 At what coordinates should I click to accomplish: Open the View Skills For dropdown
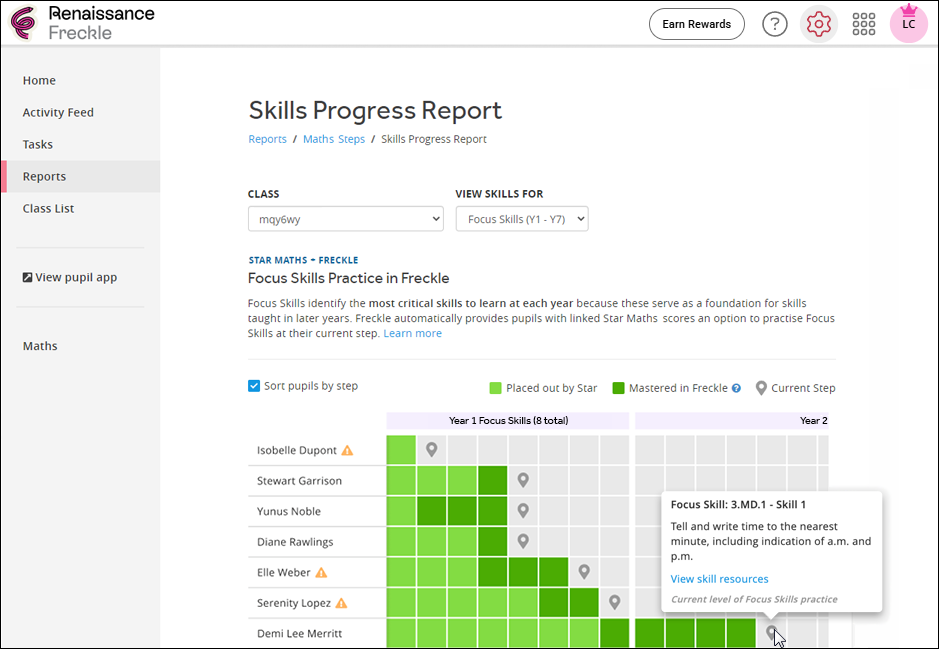(x=522, y=219)
